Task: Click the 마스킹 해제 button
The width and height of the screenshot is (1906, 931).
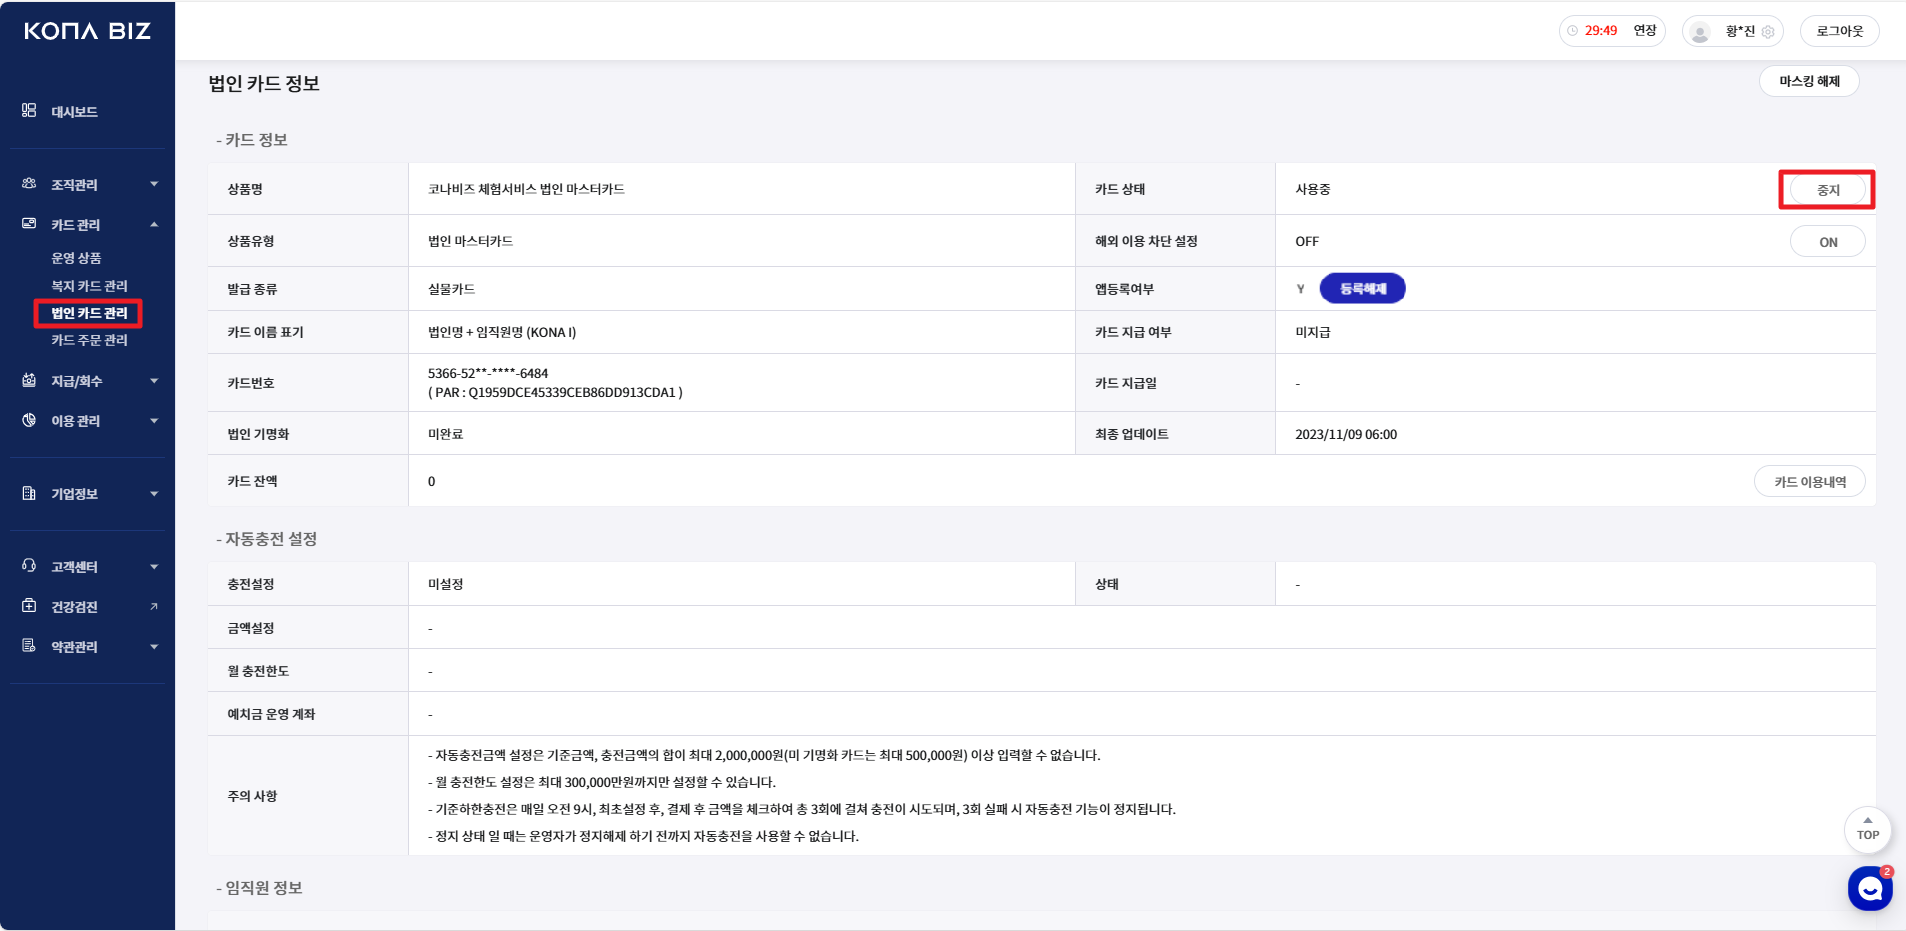Action: (1808, 81)
